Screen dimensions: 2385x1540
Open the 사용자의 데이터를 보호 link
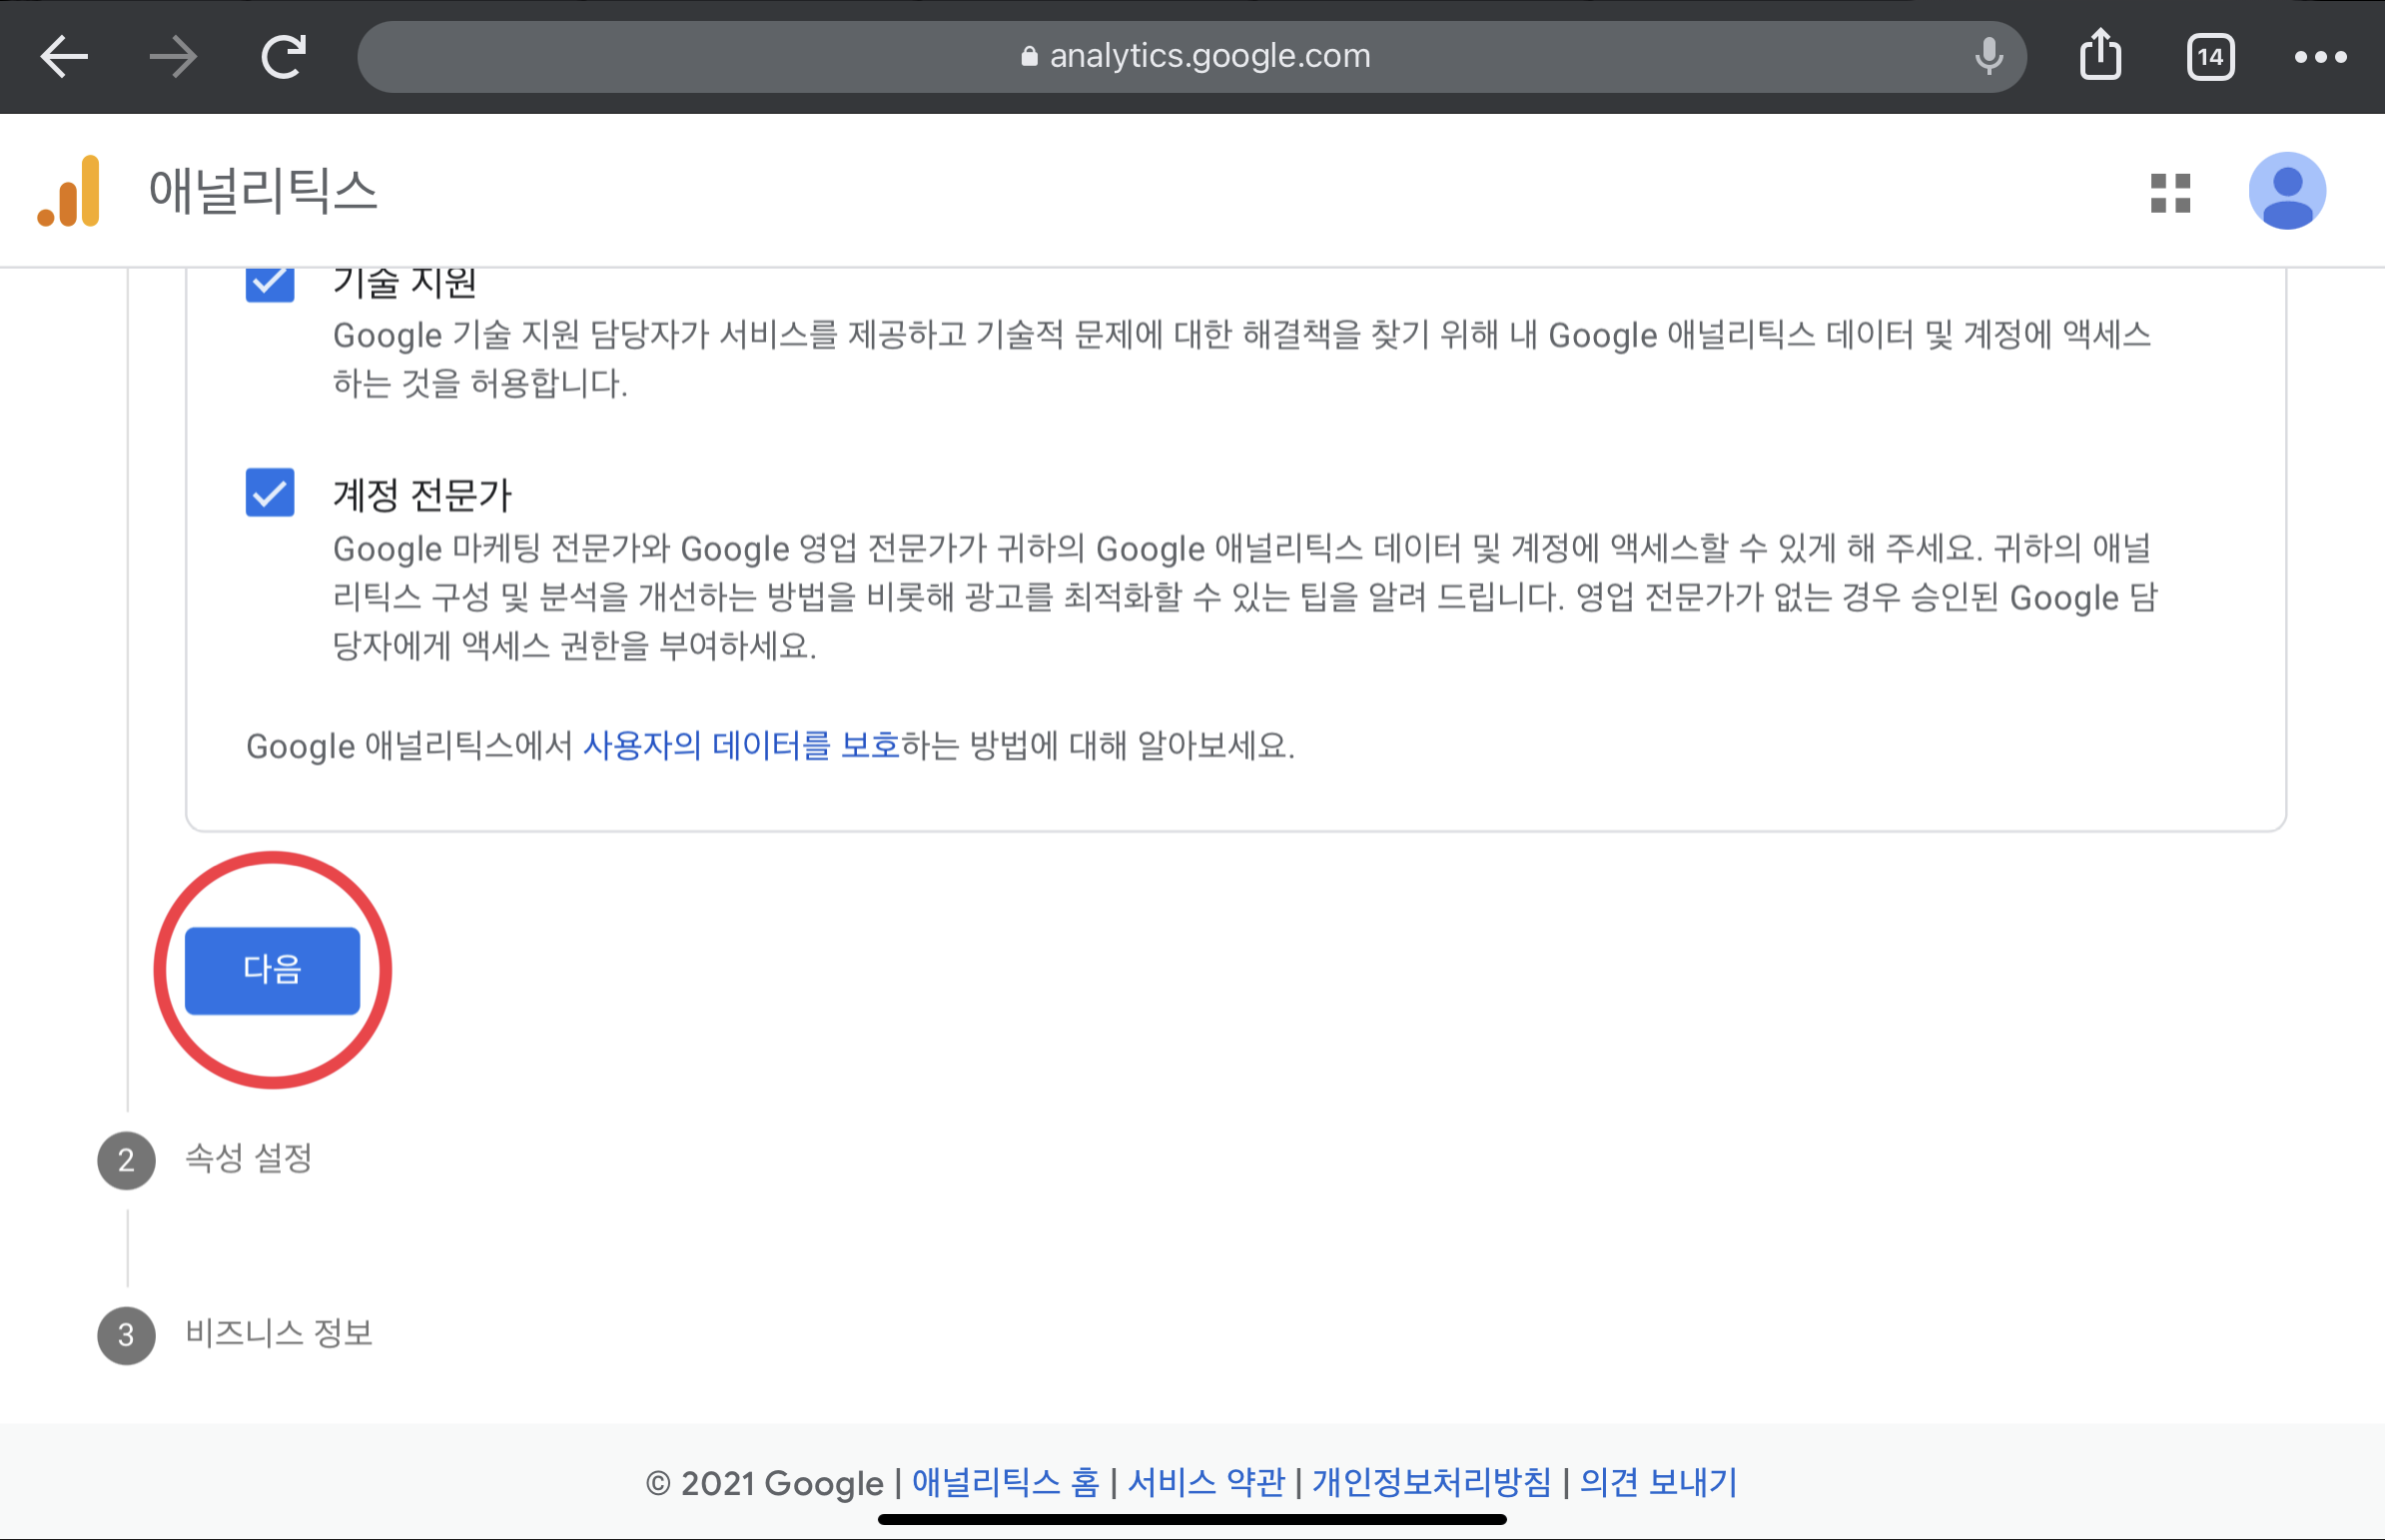[741, 745]
